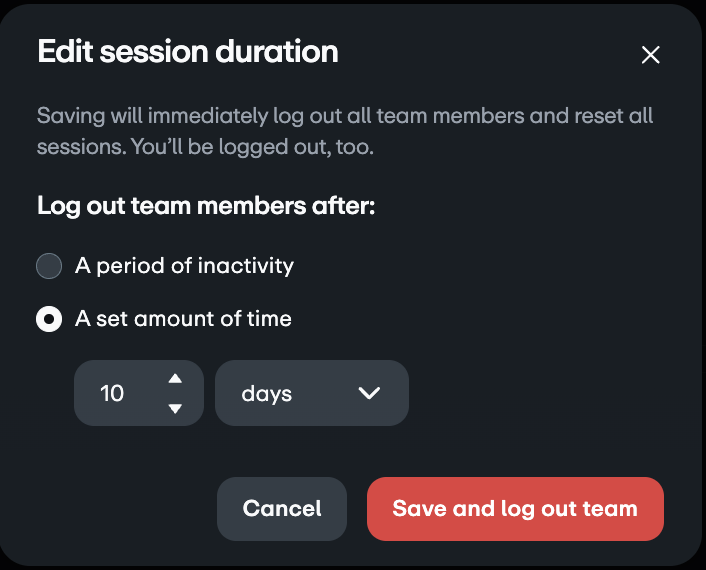Click Save and log out team

(515, 509)
